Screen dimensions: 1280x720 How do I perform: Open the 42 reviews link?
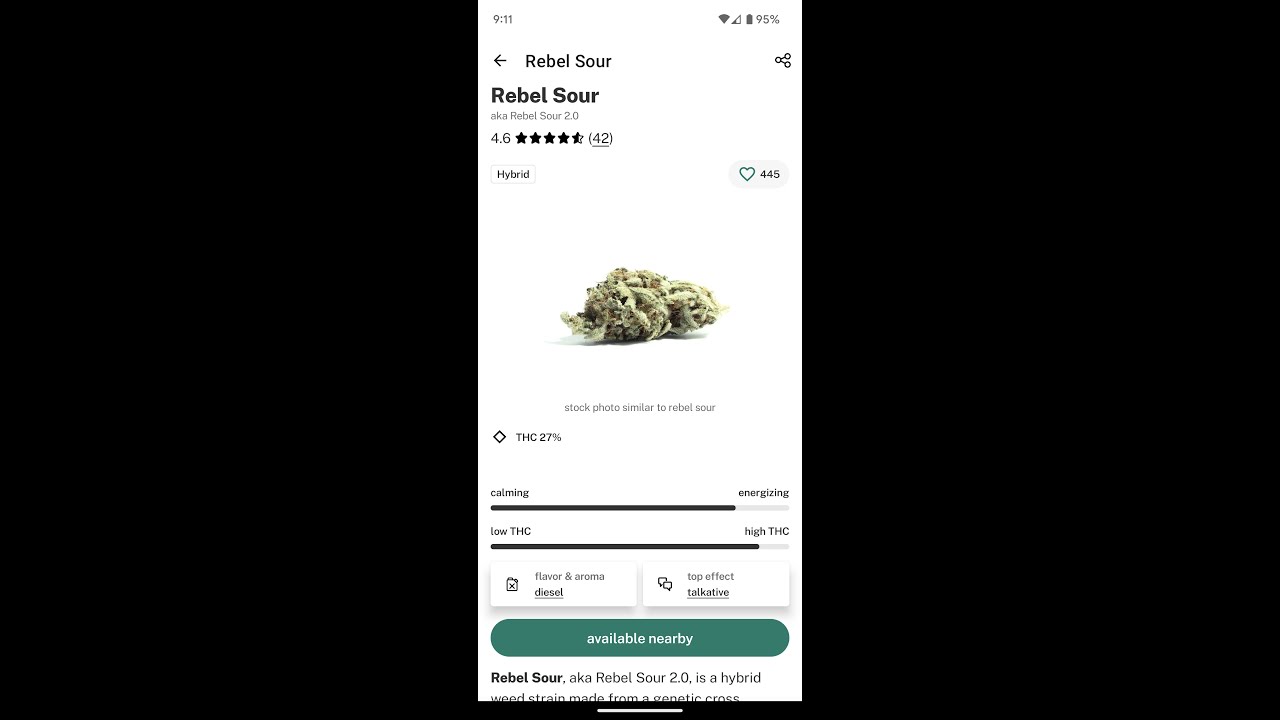pos(600,138)
